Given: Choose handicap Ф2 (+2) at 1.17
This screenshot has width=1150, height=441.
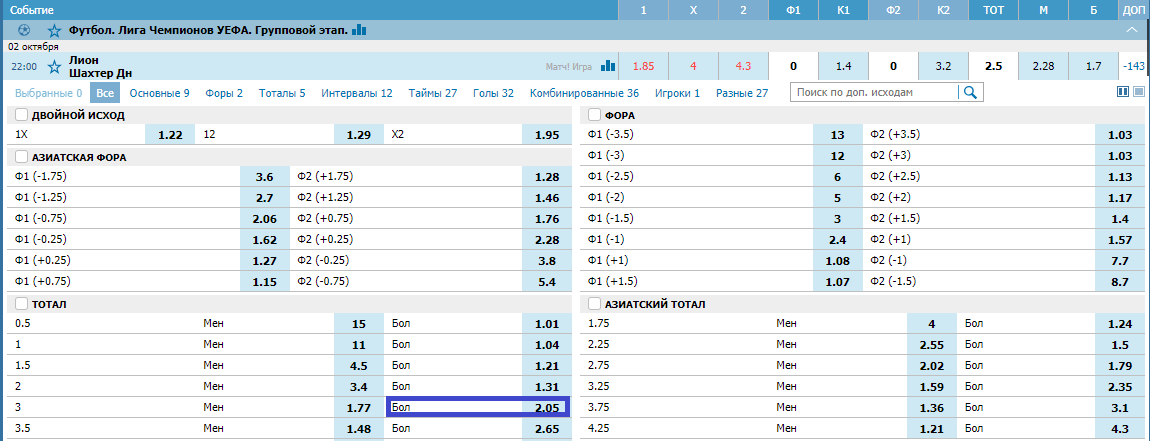Looking at the screenshot, I should [x=1119, y=197].
